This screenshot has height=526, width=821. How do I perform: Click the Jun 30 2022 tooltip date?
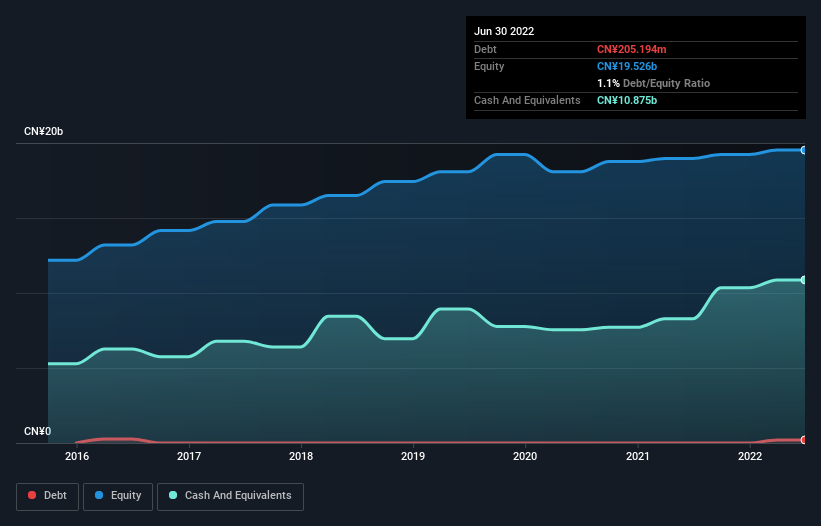(504, 31)
